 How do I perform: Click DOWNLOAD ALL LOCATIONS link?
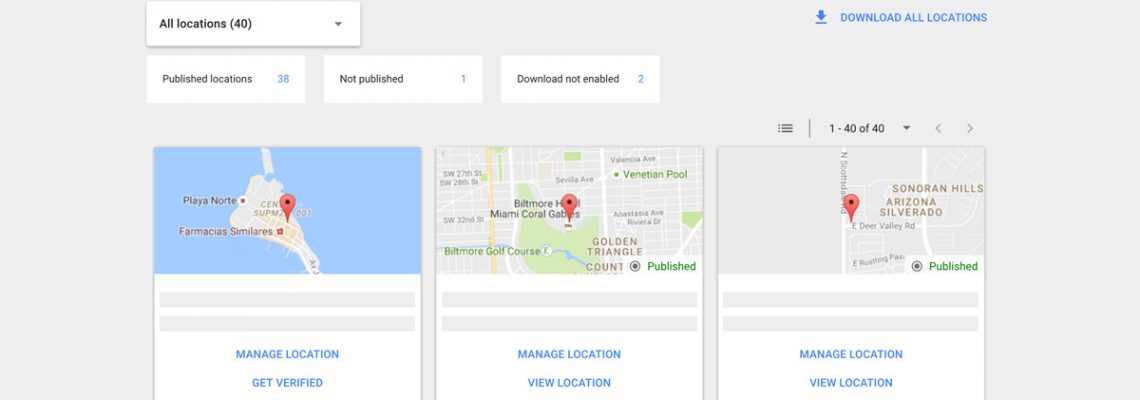913,17
